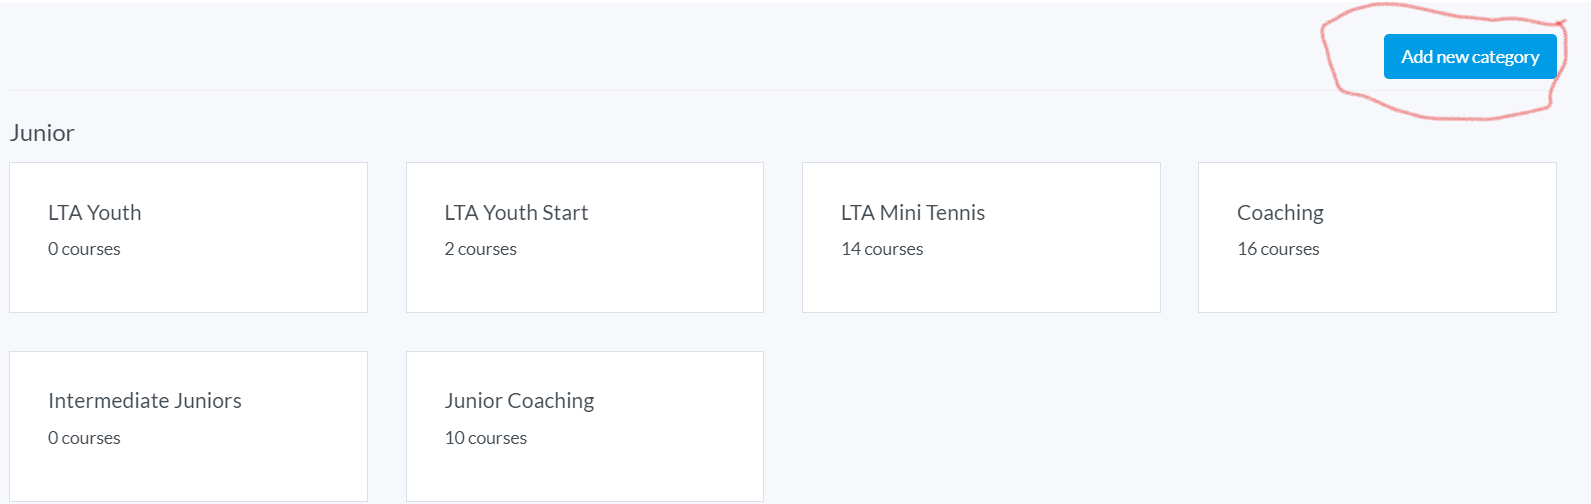1591x504 pixels.
Task: Click "0 courses" under Intermediate Juniors
Action: coord(84,438)
